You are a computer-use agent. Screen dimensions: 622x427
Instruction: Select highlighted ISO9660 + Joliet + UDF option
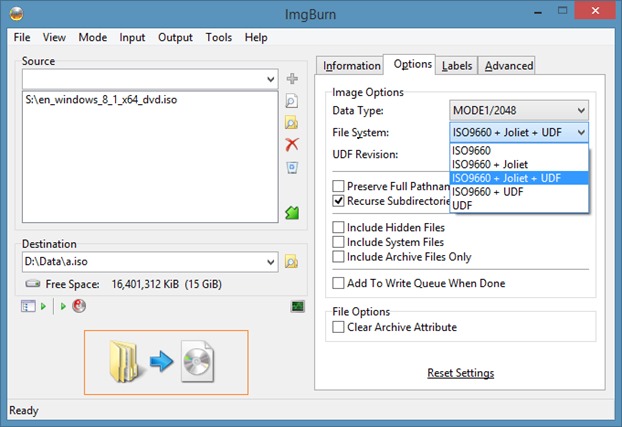click(519, 178)
